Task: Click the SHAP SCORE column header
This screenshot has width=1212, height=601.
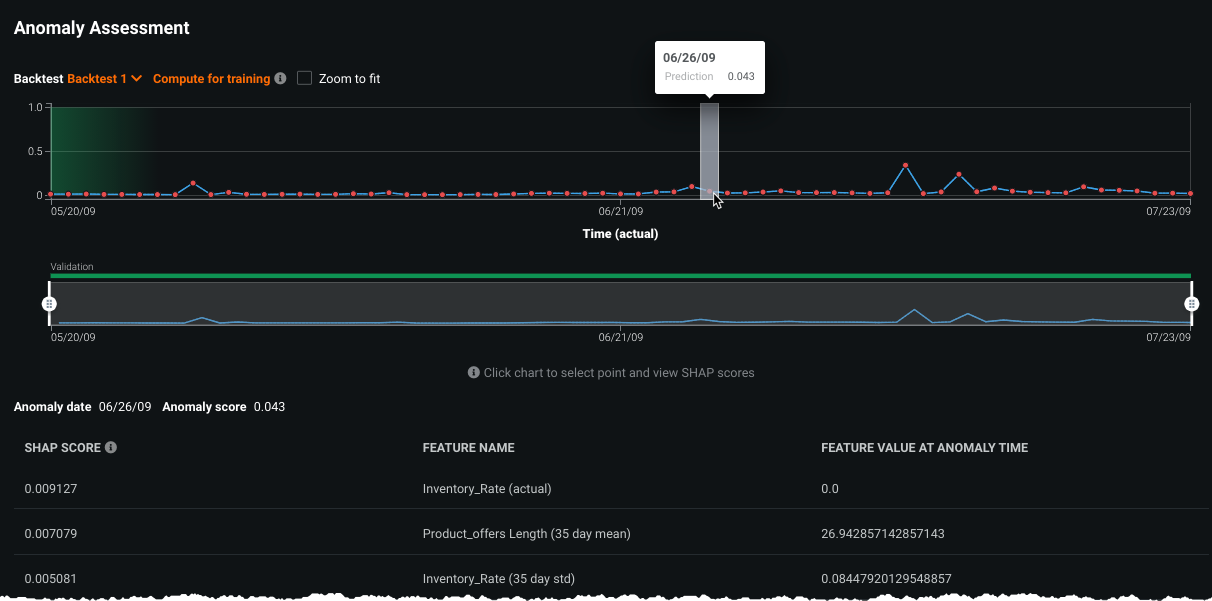Action: (x=62, y=447)
